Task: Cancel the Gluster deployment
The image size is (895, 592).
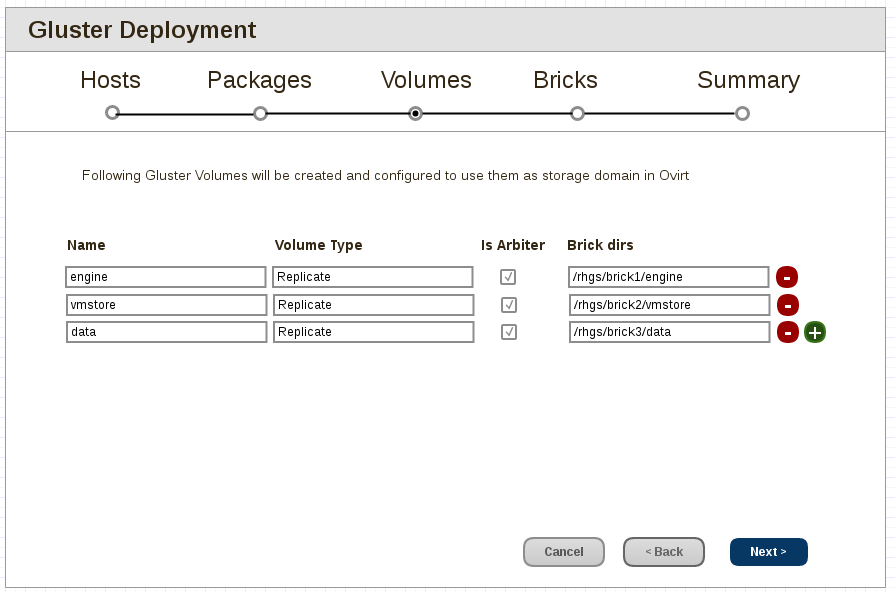Action: coord(563,551)
